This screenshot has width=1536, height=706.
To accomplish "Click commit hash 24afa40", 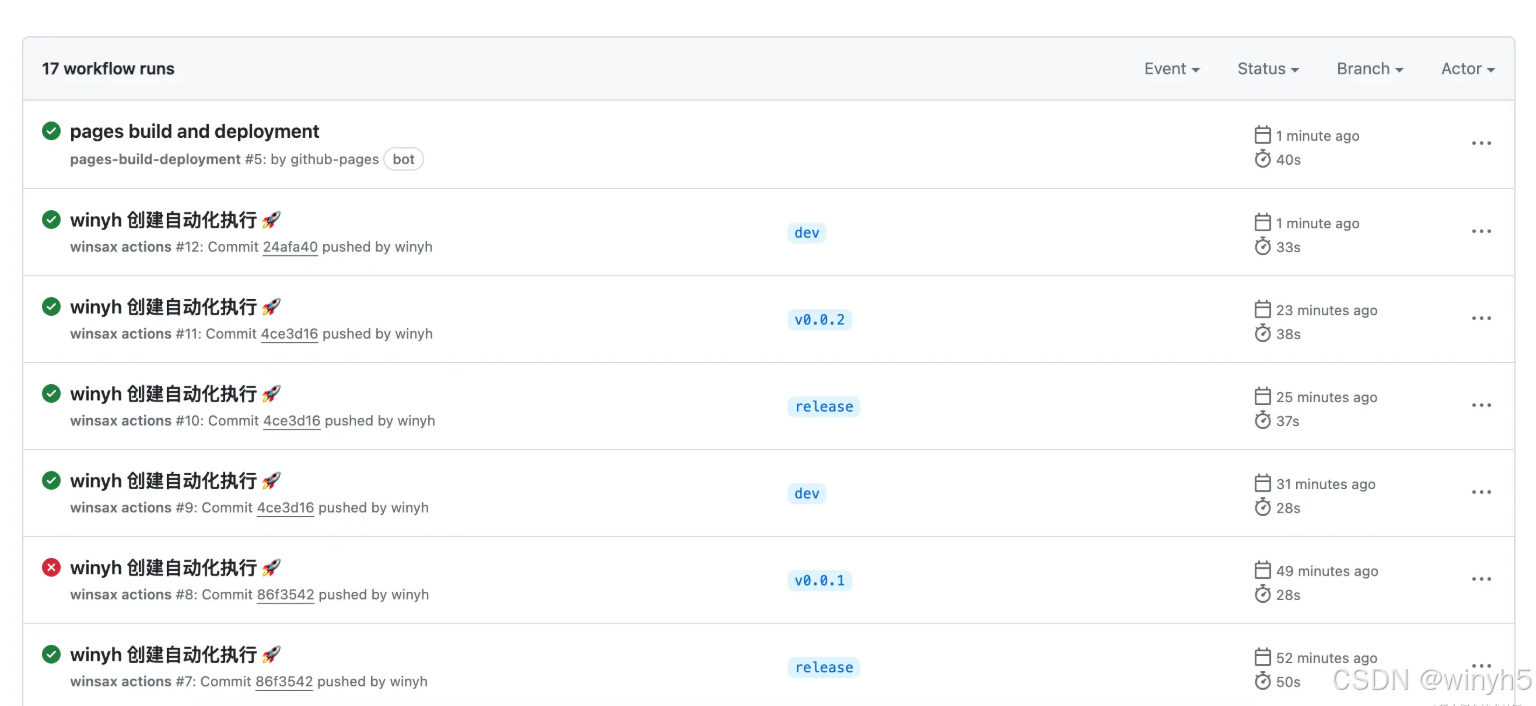I will point(290,247).
